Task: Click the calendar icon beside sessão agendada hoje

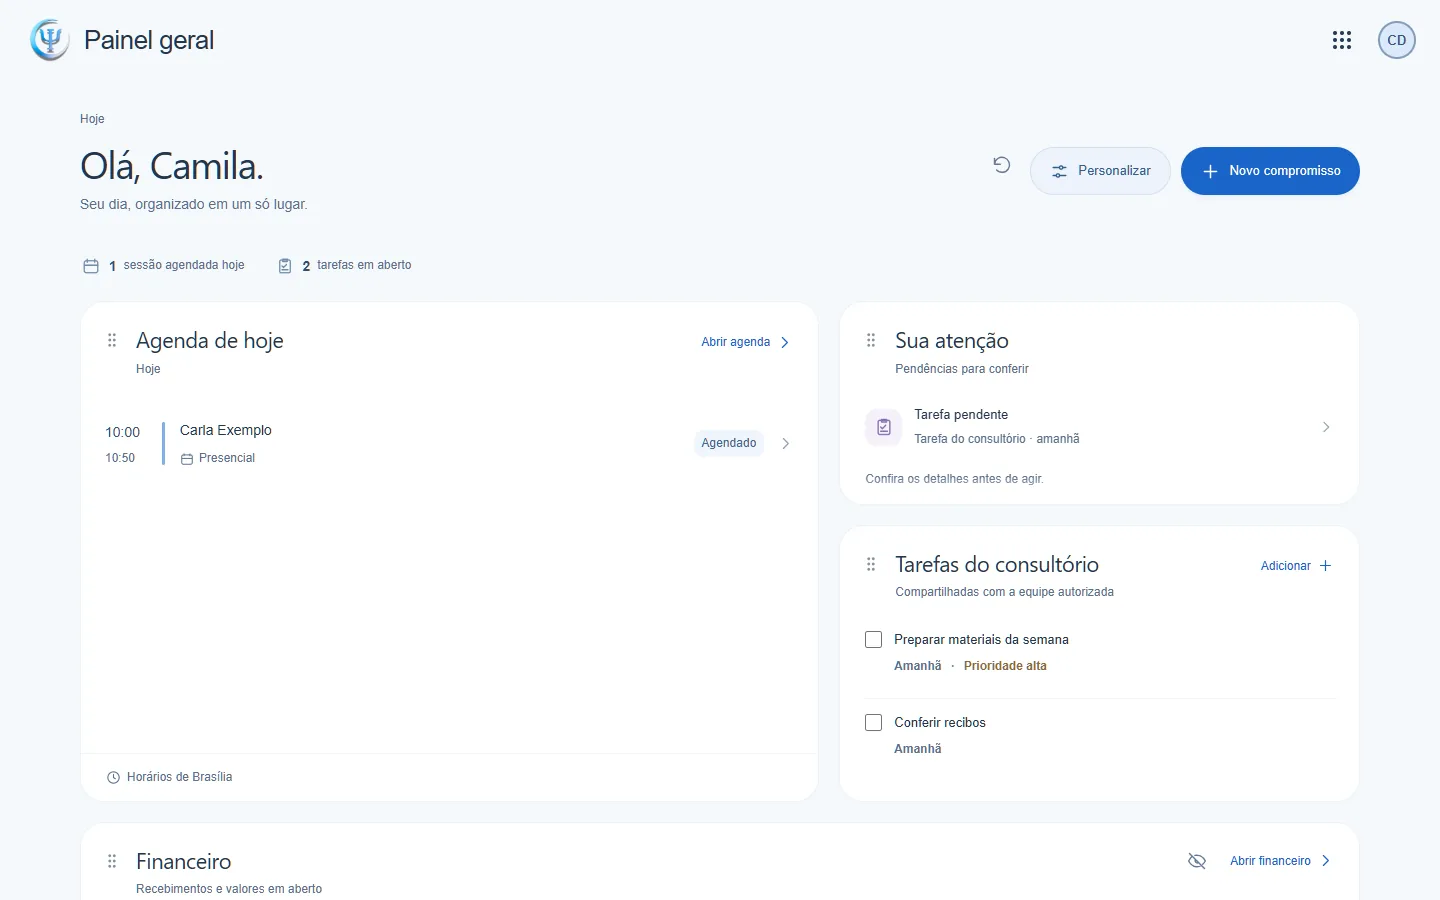Action: (91, 266)
